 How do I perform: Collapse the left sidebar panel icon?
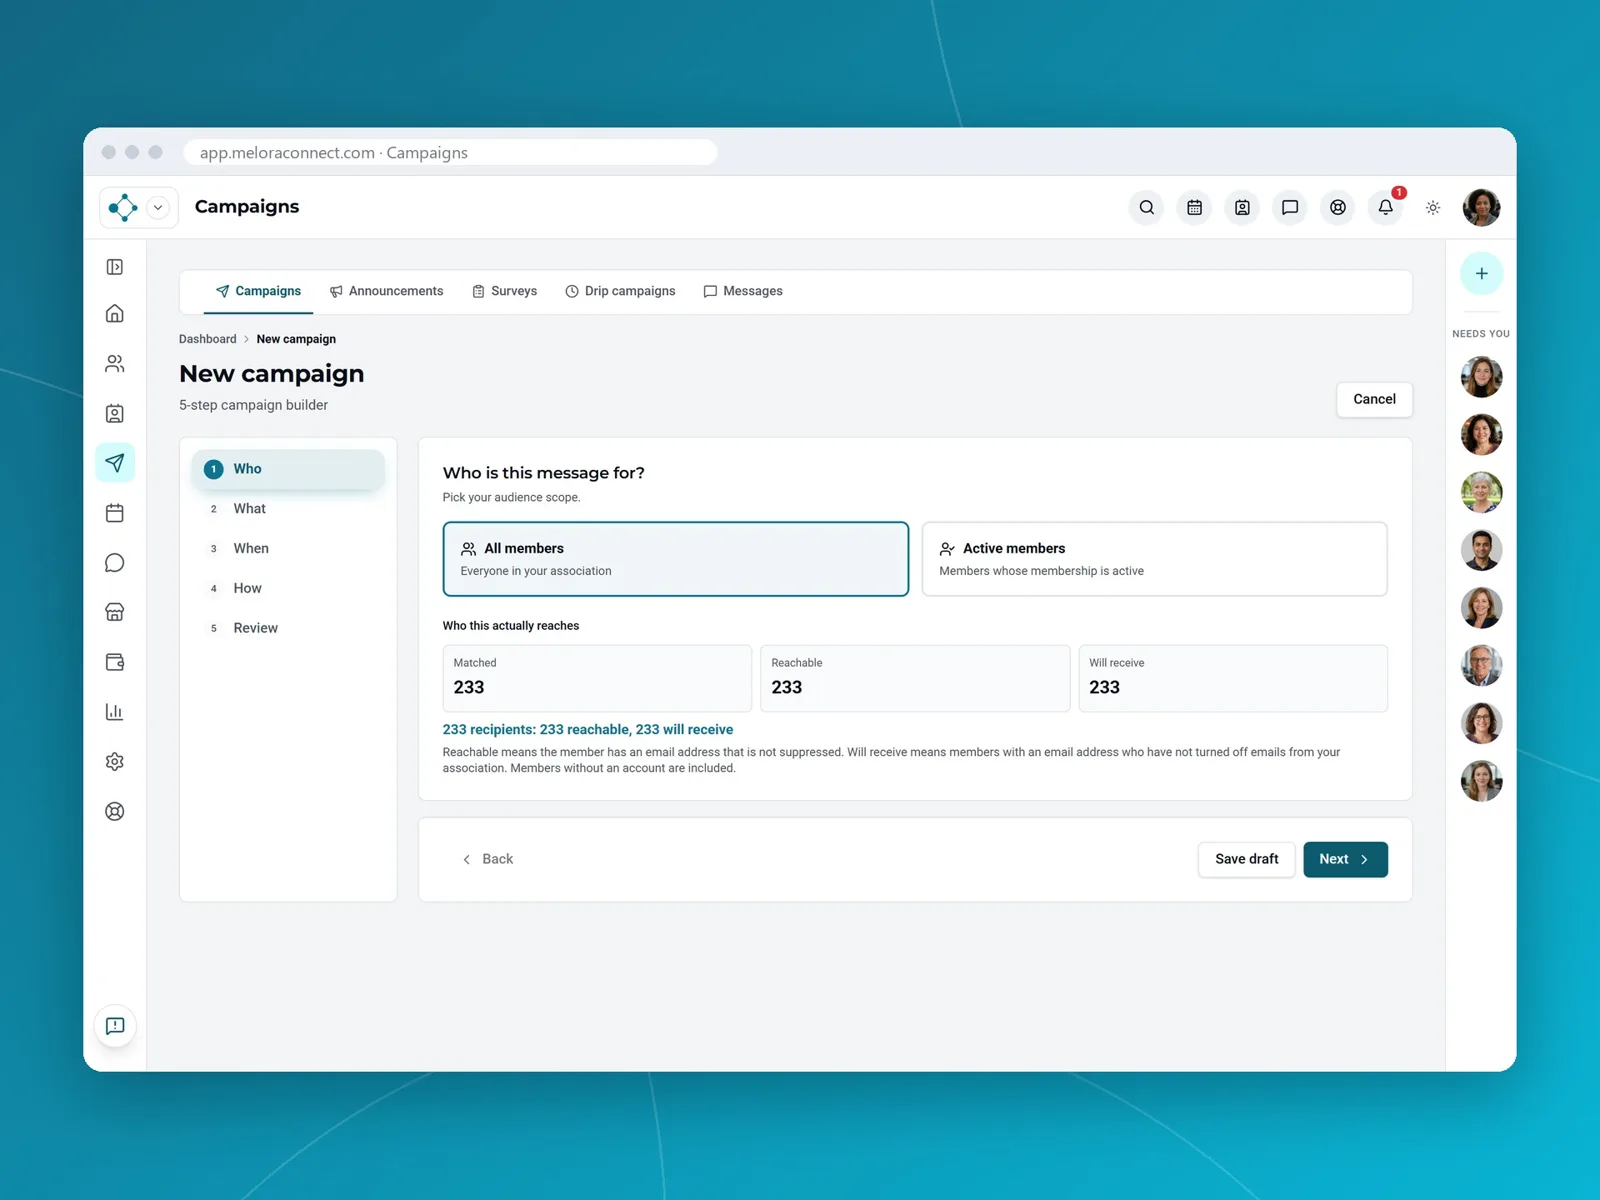(x=115, y=267)
